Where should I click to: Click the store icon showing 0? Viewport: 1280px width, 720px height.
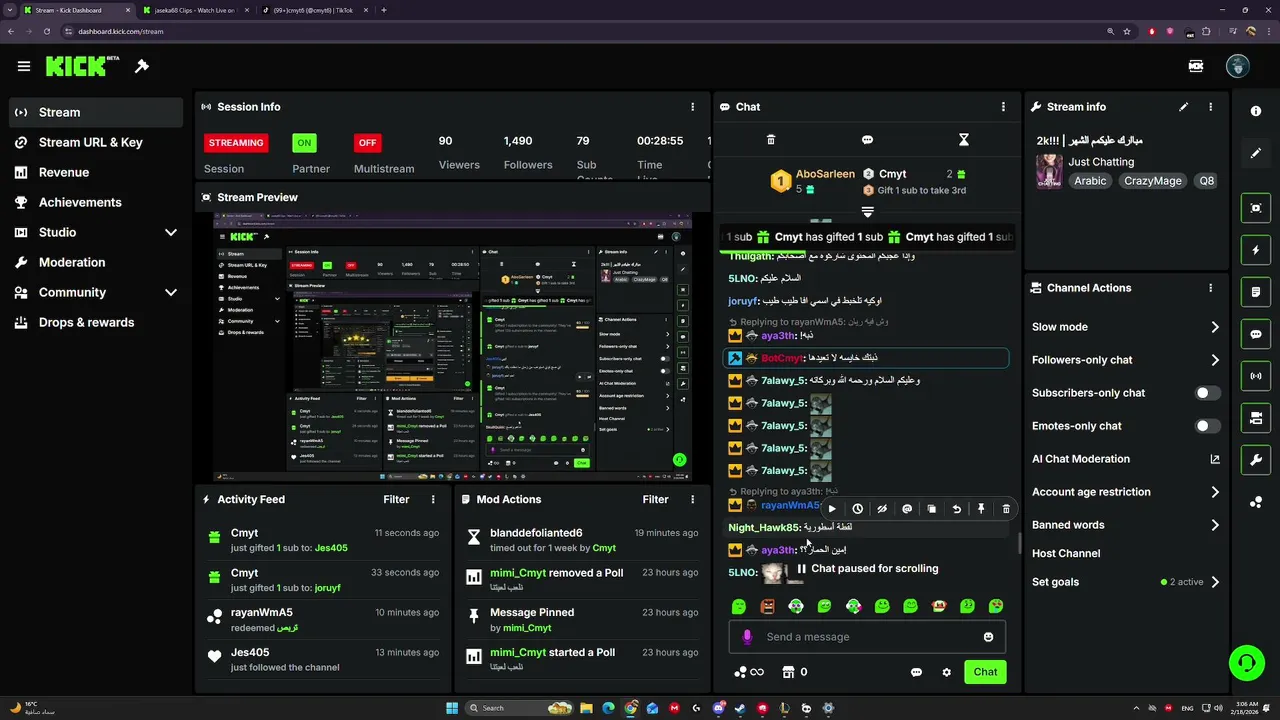794,672
